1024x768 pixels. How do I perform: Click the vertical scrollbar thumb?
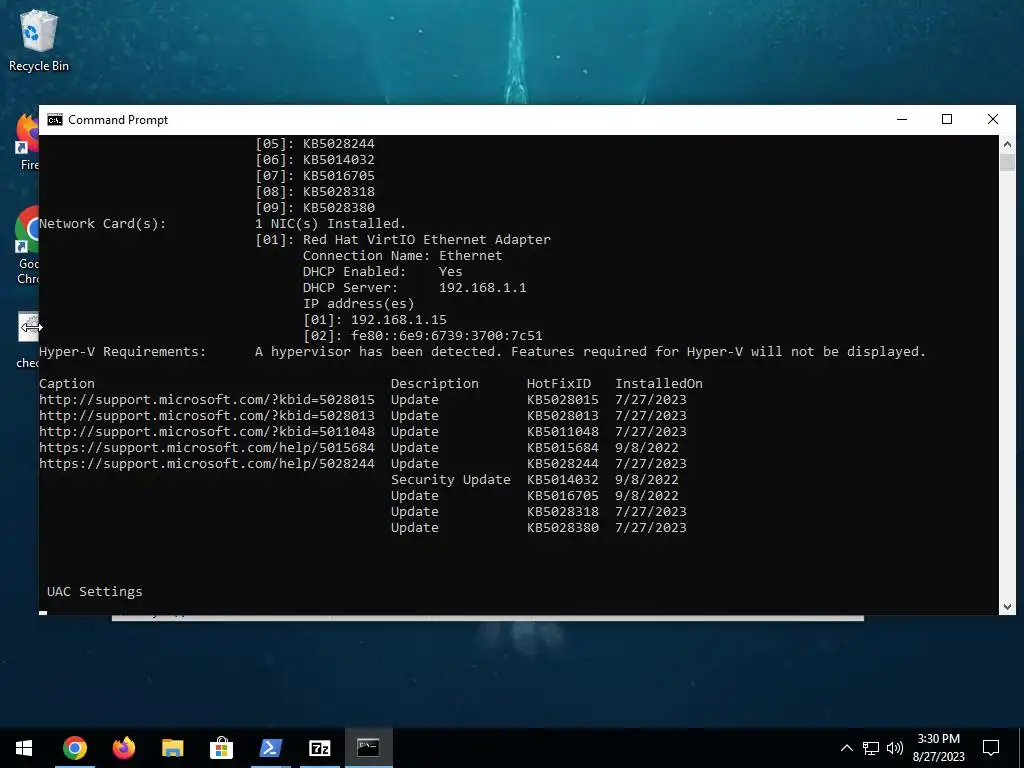click(1007, 162)
